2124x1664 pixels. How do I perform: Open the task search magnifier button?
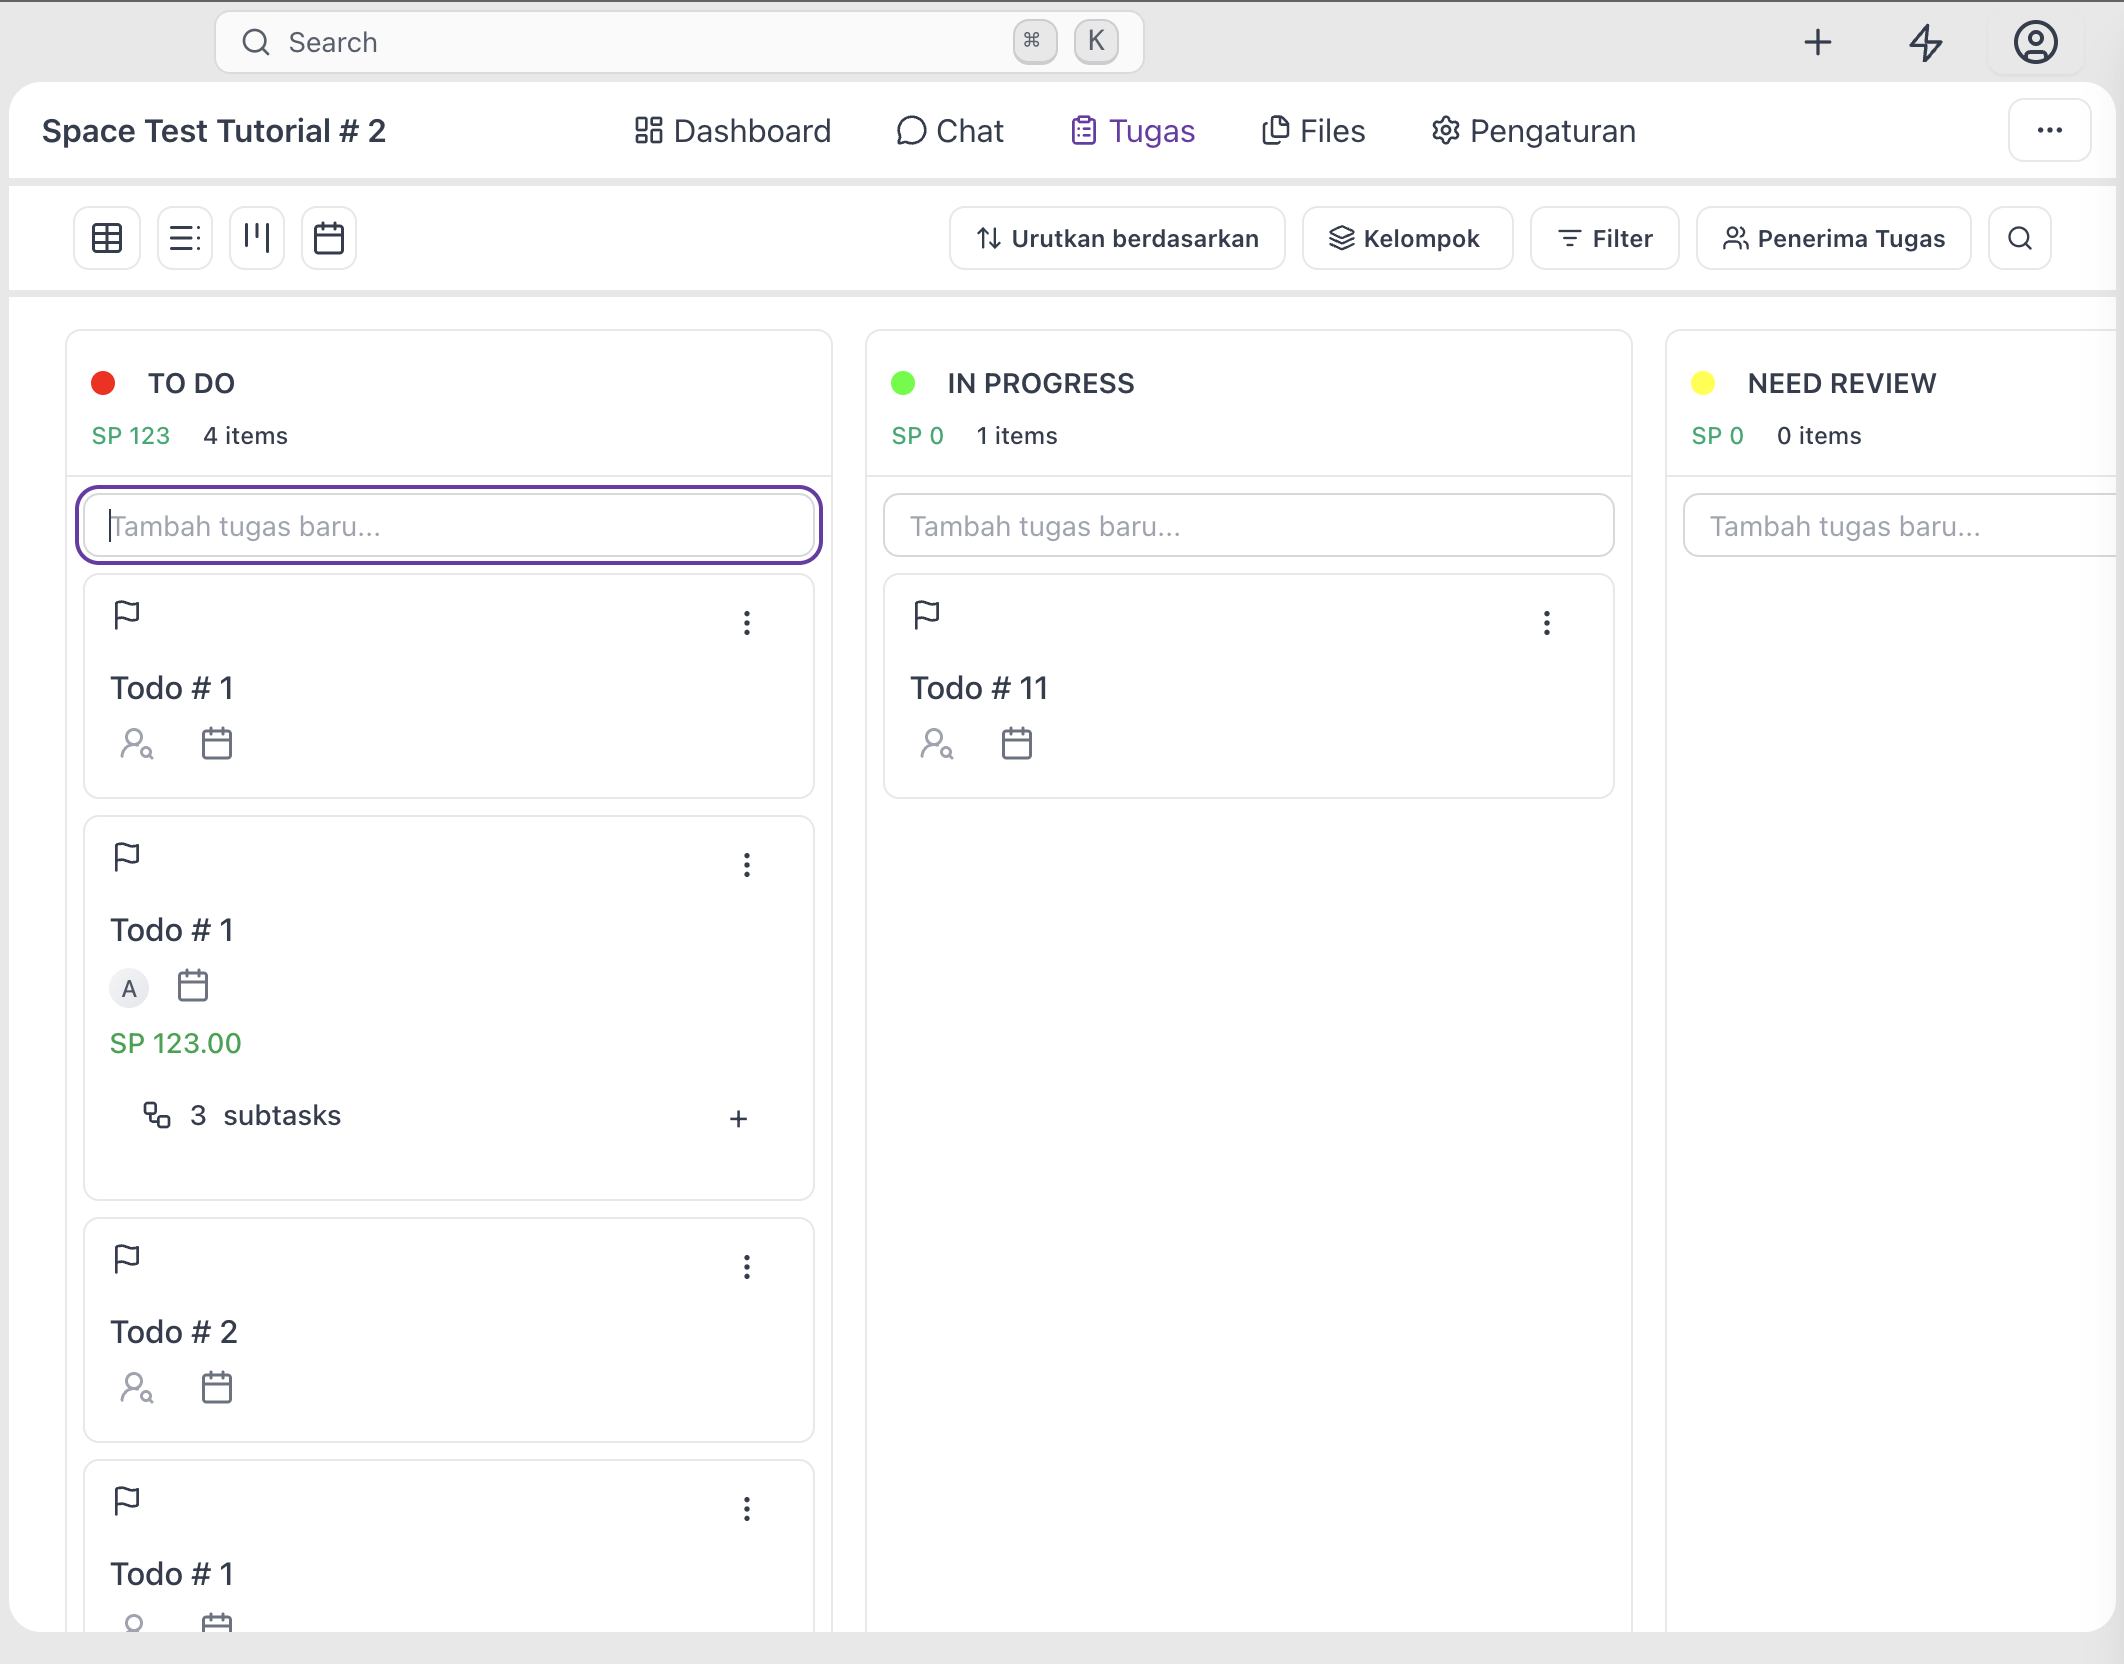click(x=2019, y=238)
